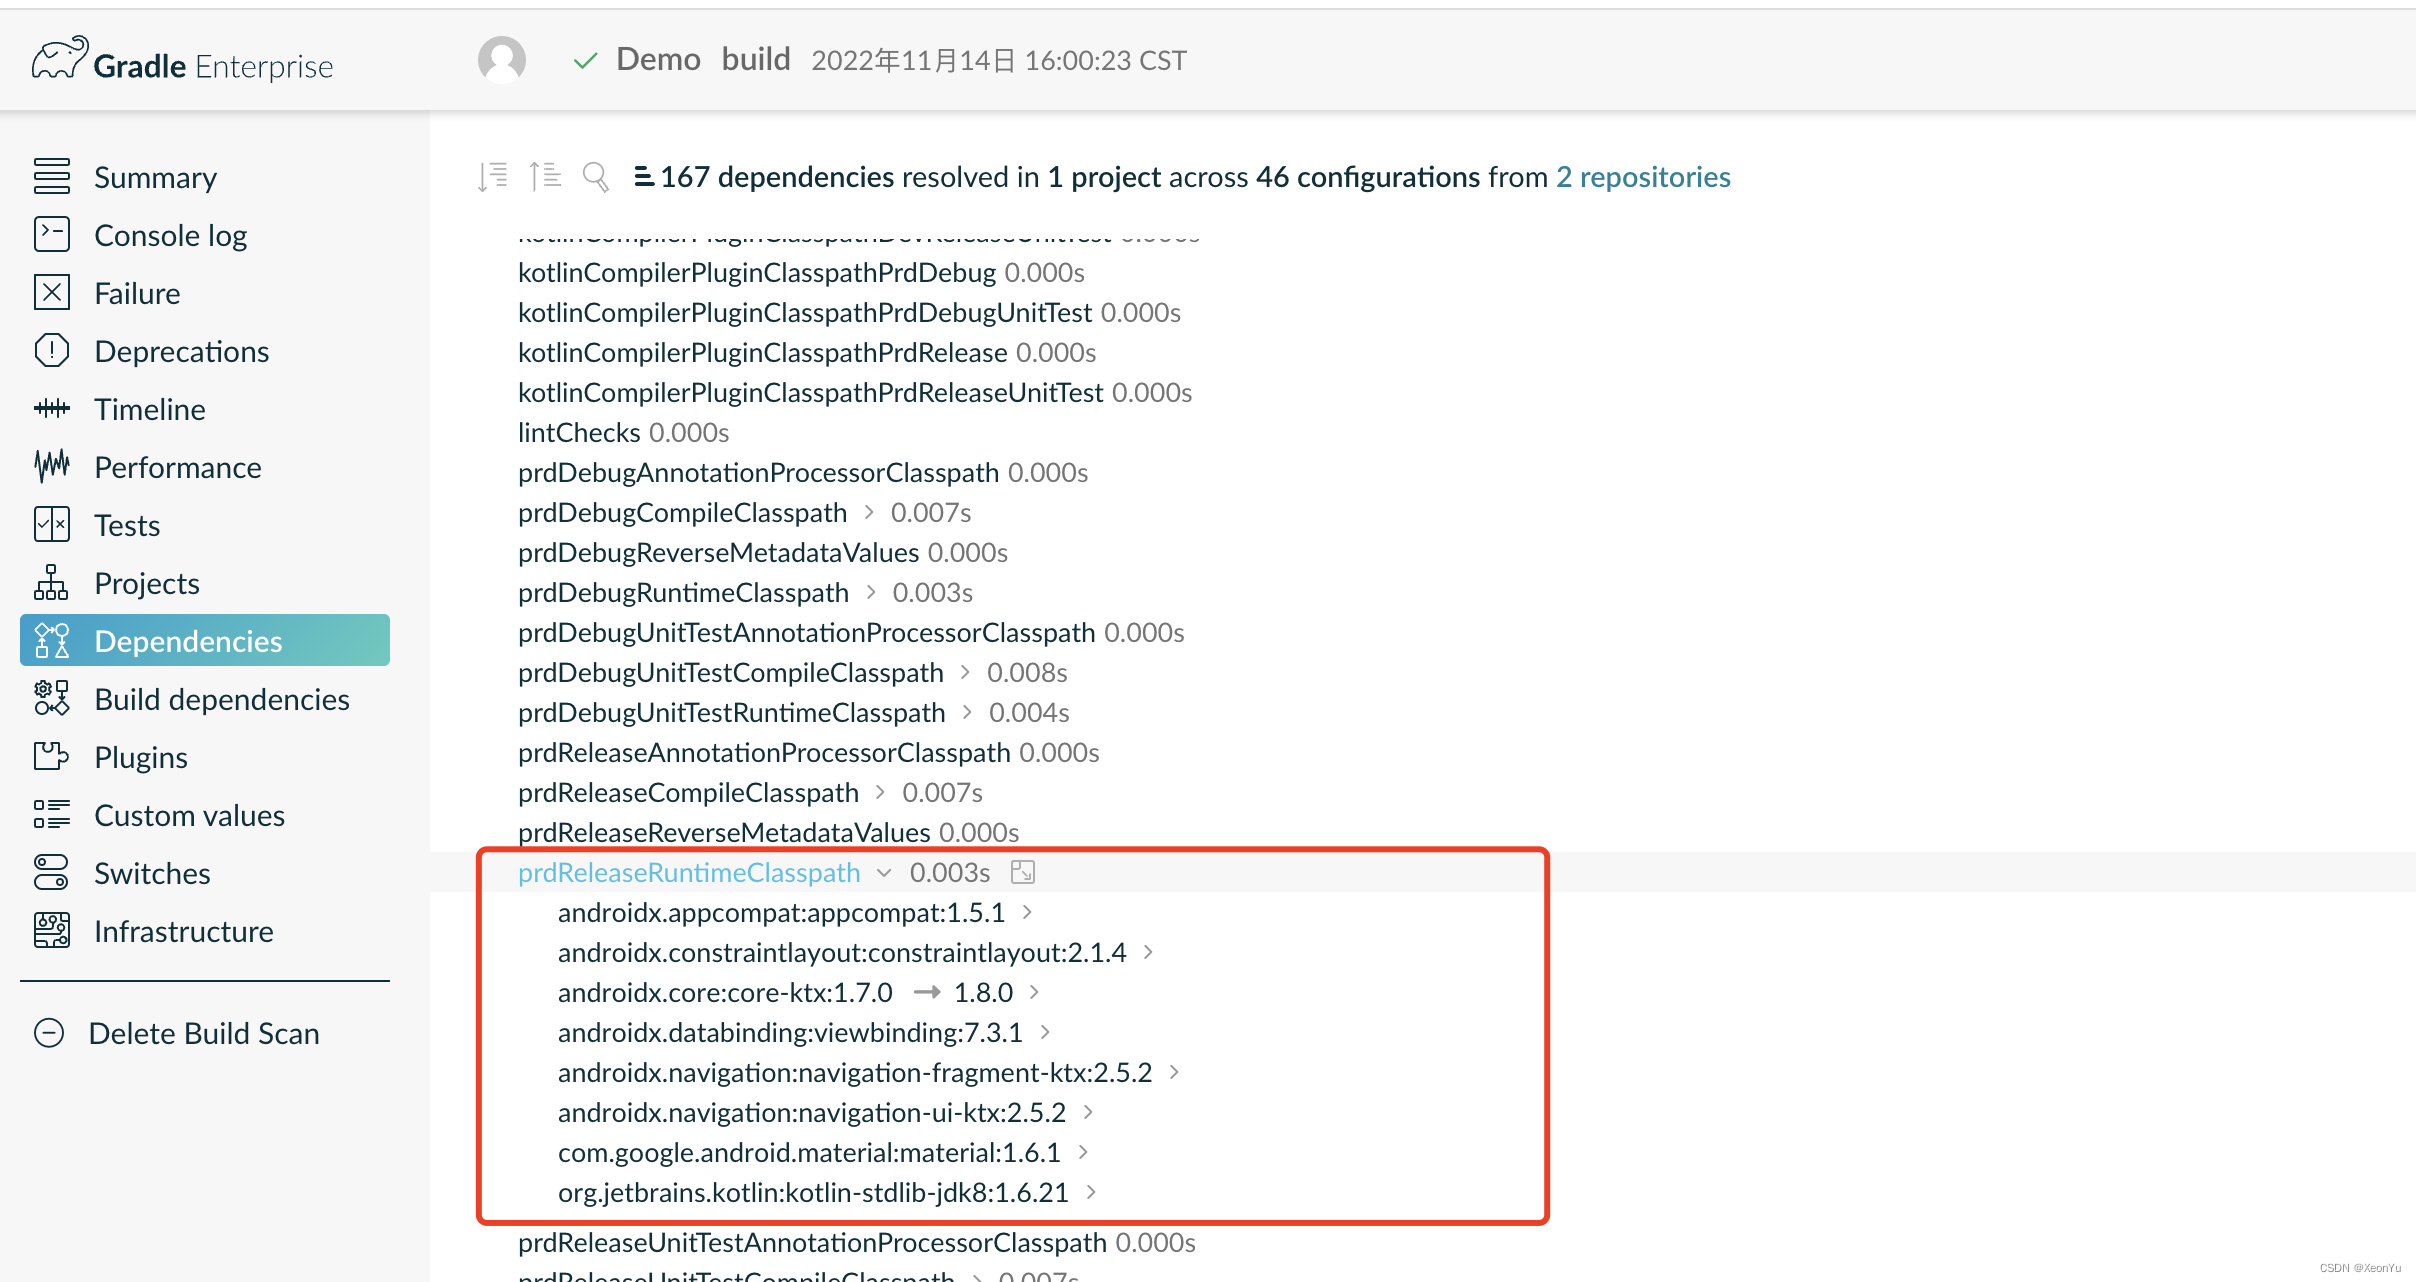Click the Delete Build Scan link

tap(204, 1033)
